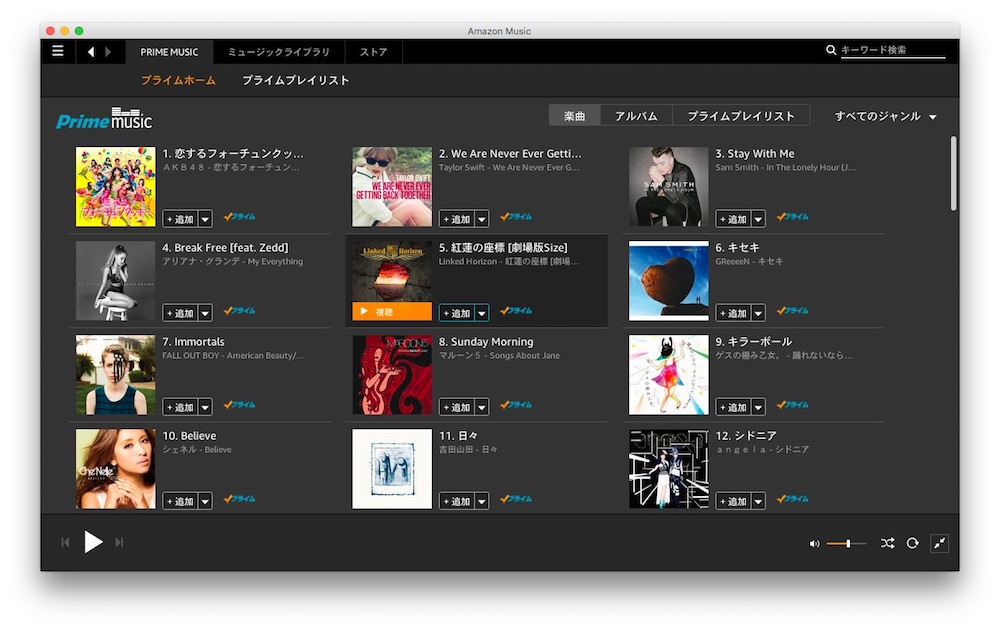The height and width of the screenshot is (629, 1000).
Task: Open the ストア tab
Action: (x=373, y=52)
